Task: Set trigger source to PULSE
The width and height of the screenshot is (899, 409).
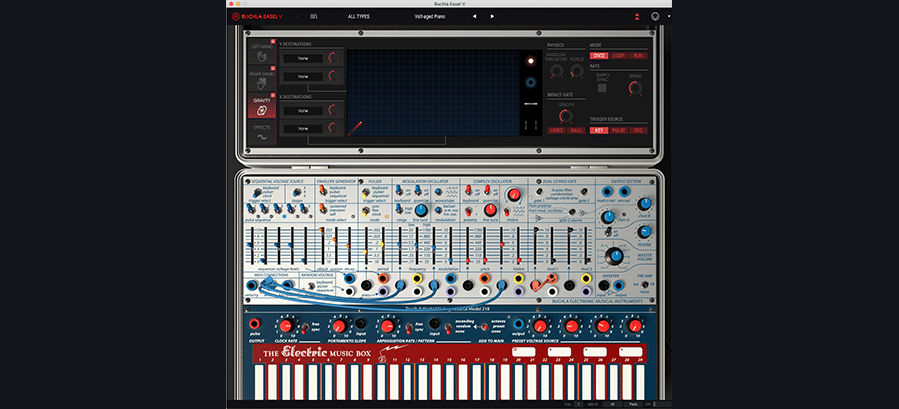Action: (x=619, y=130)
